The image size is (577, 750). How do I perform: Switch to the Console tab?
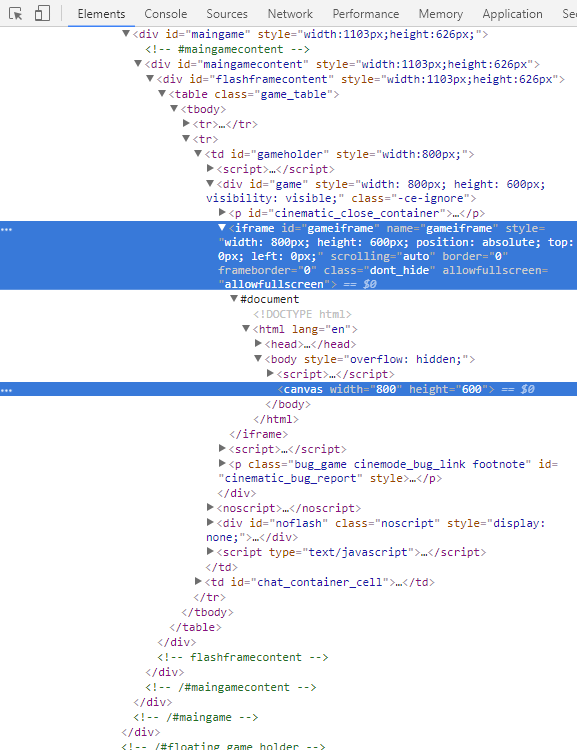[166, 14]
